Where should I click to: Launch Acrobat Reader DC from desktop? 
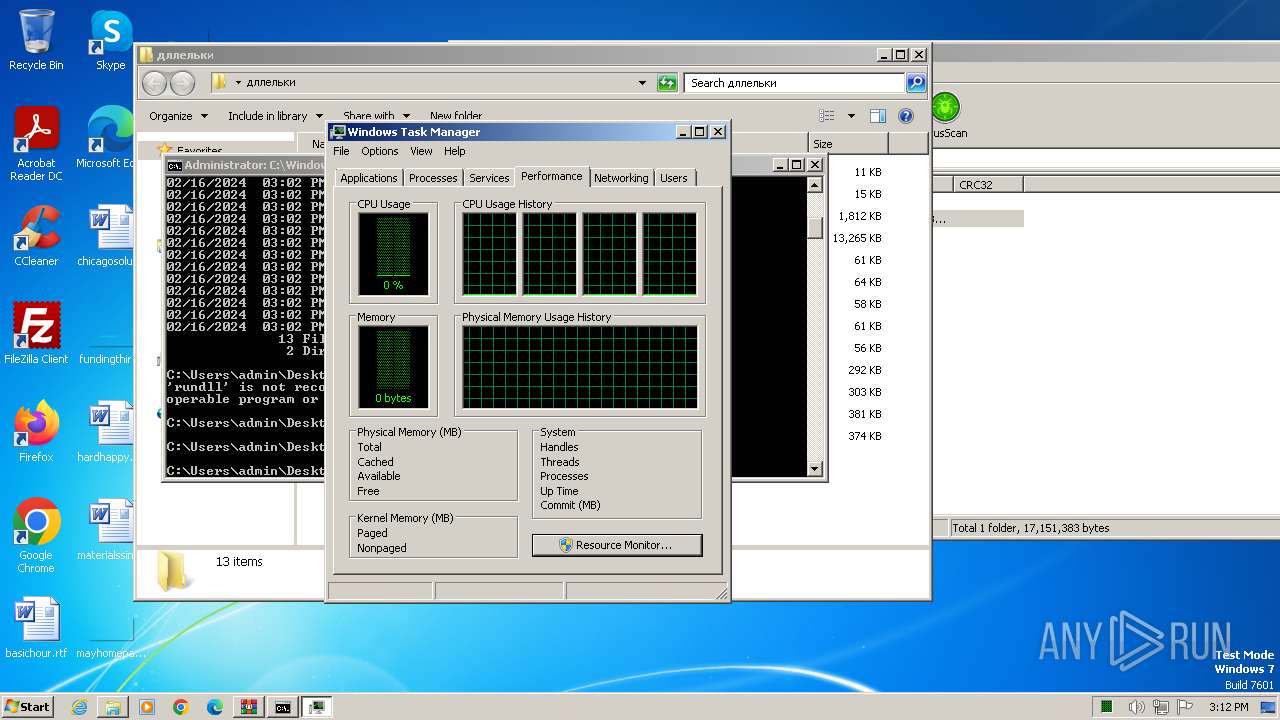point(36,144)
